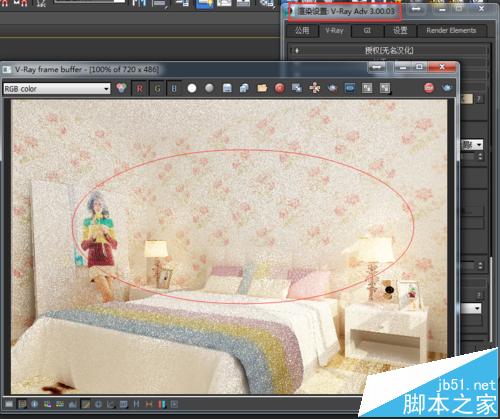Click the region render teapot icon

pyautogui.click(x=332, y=88)
